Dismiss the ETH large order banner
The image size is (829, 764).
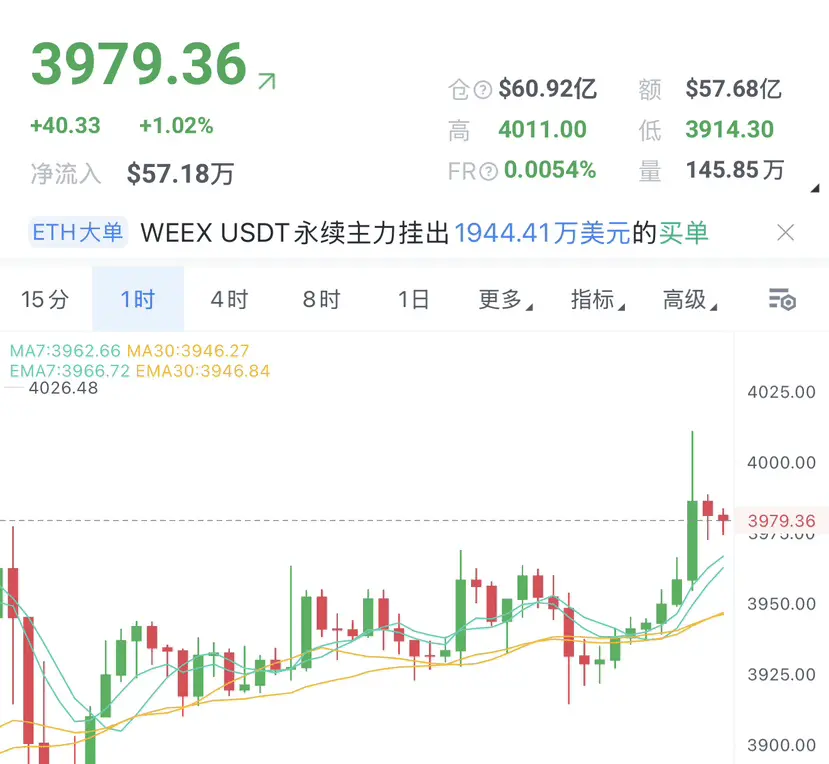pyautogui.click(x=786, y=233)
